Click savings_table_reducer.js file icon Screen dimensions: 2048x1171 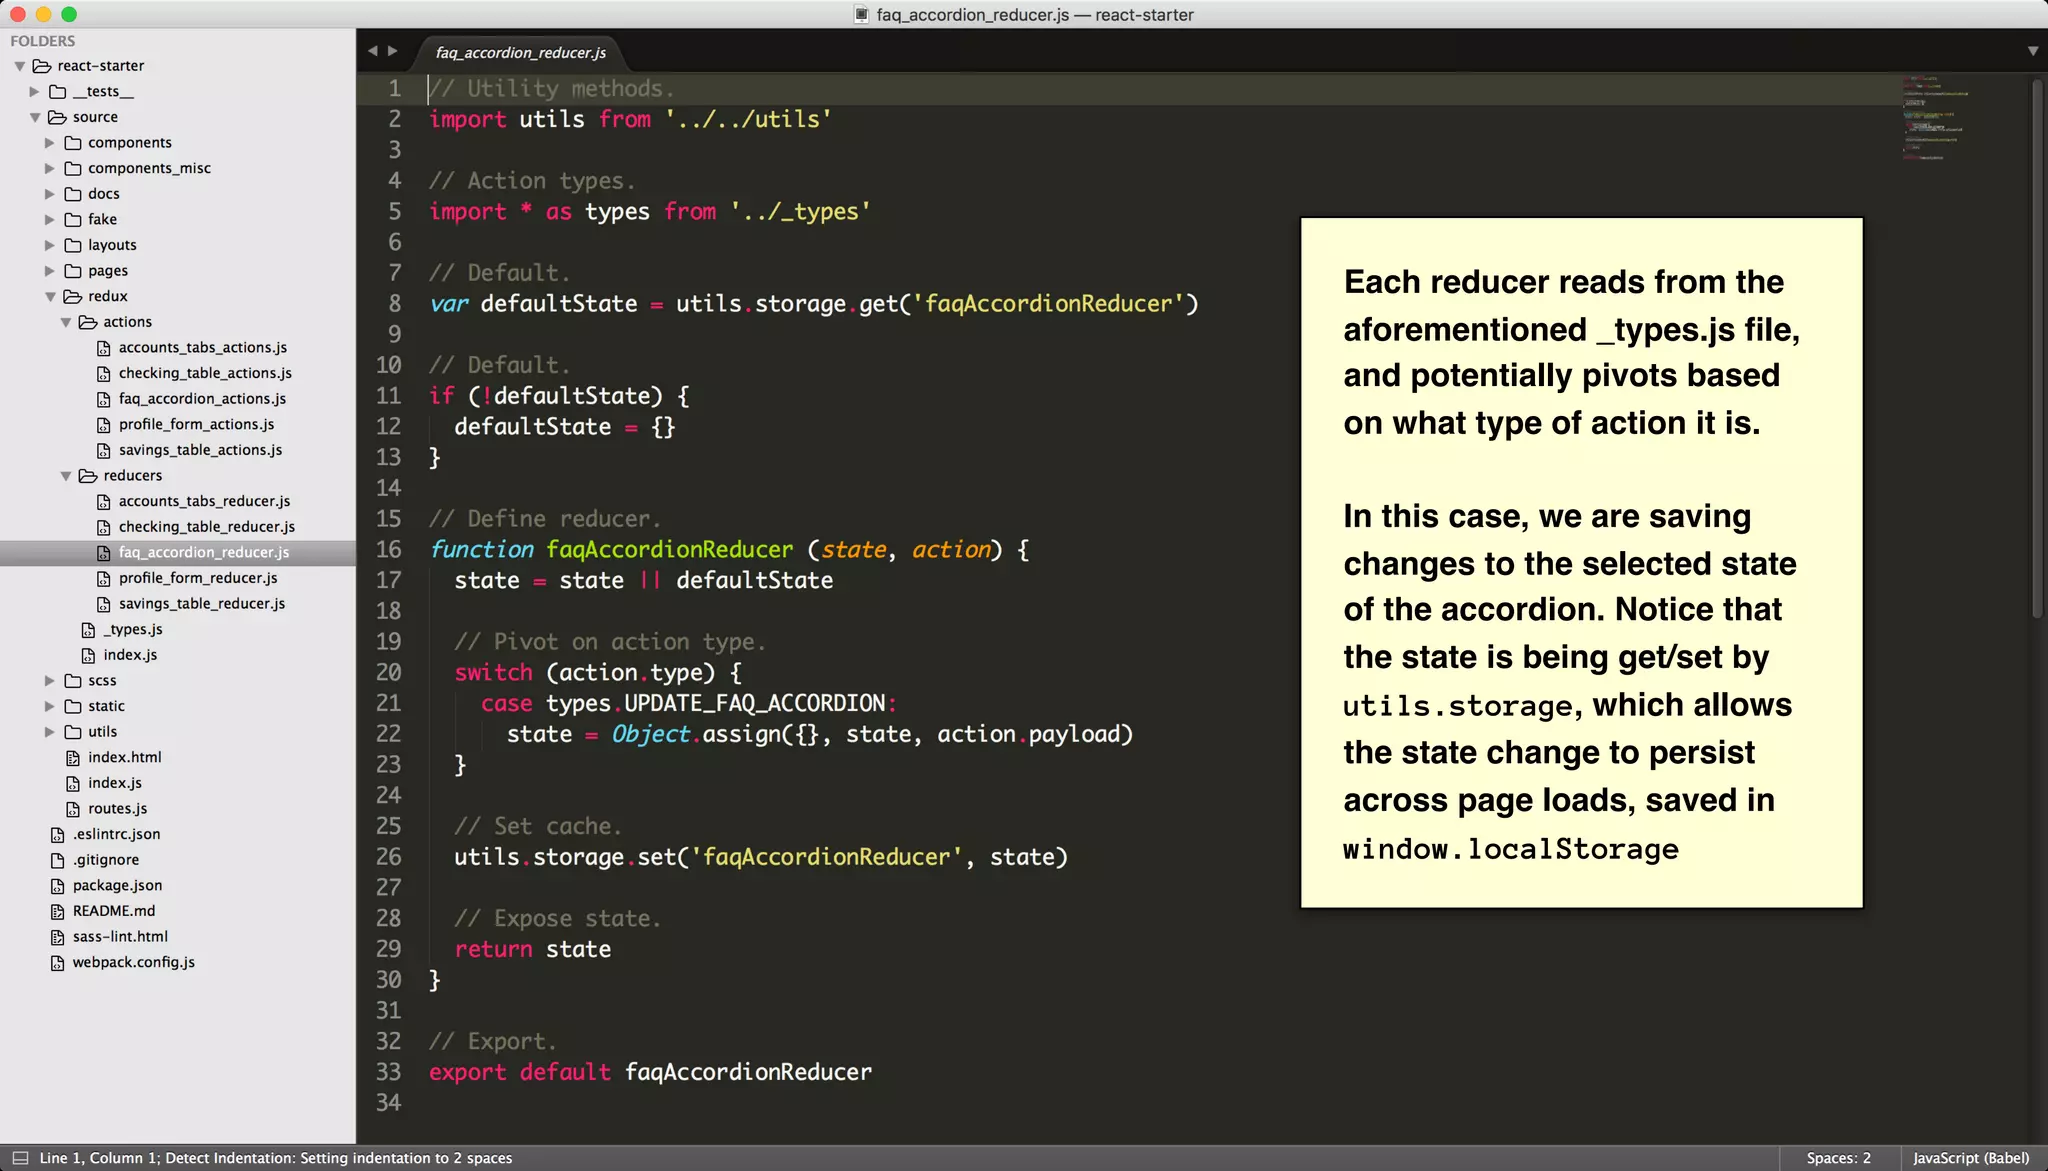pos(103,604)
